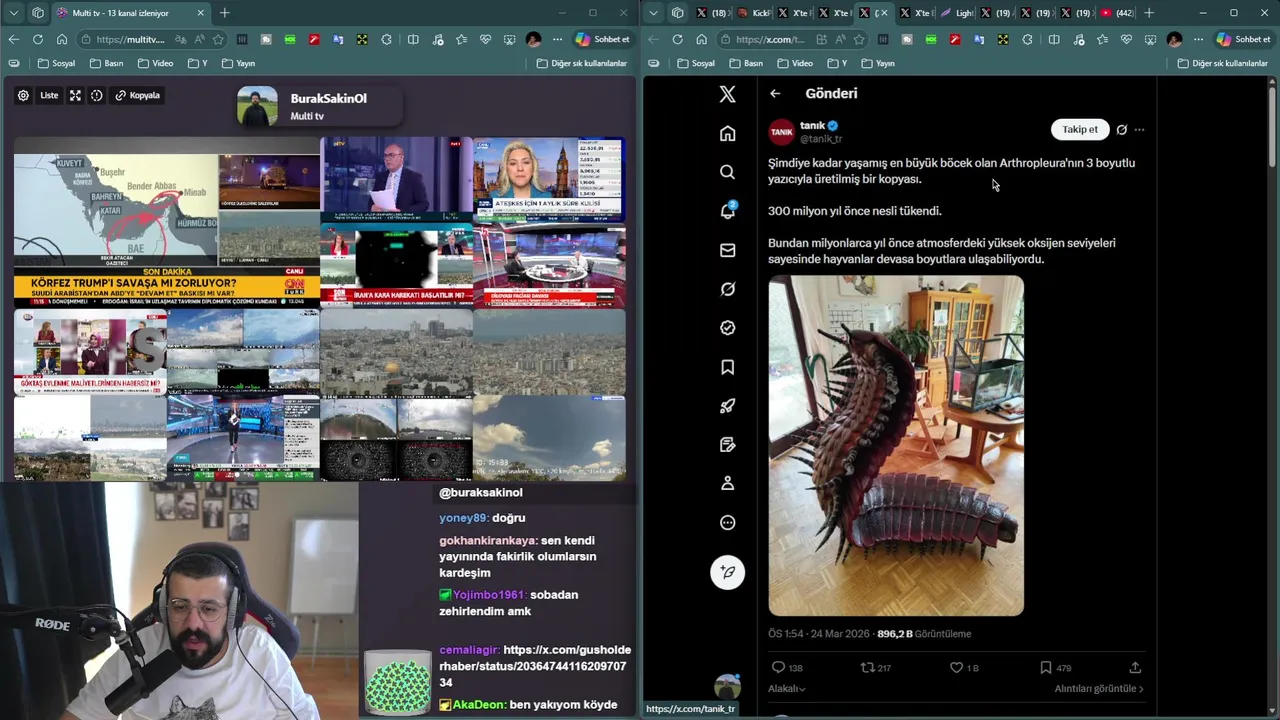
Task: Reload the page in the left browser window
Action: coord(38,39)
